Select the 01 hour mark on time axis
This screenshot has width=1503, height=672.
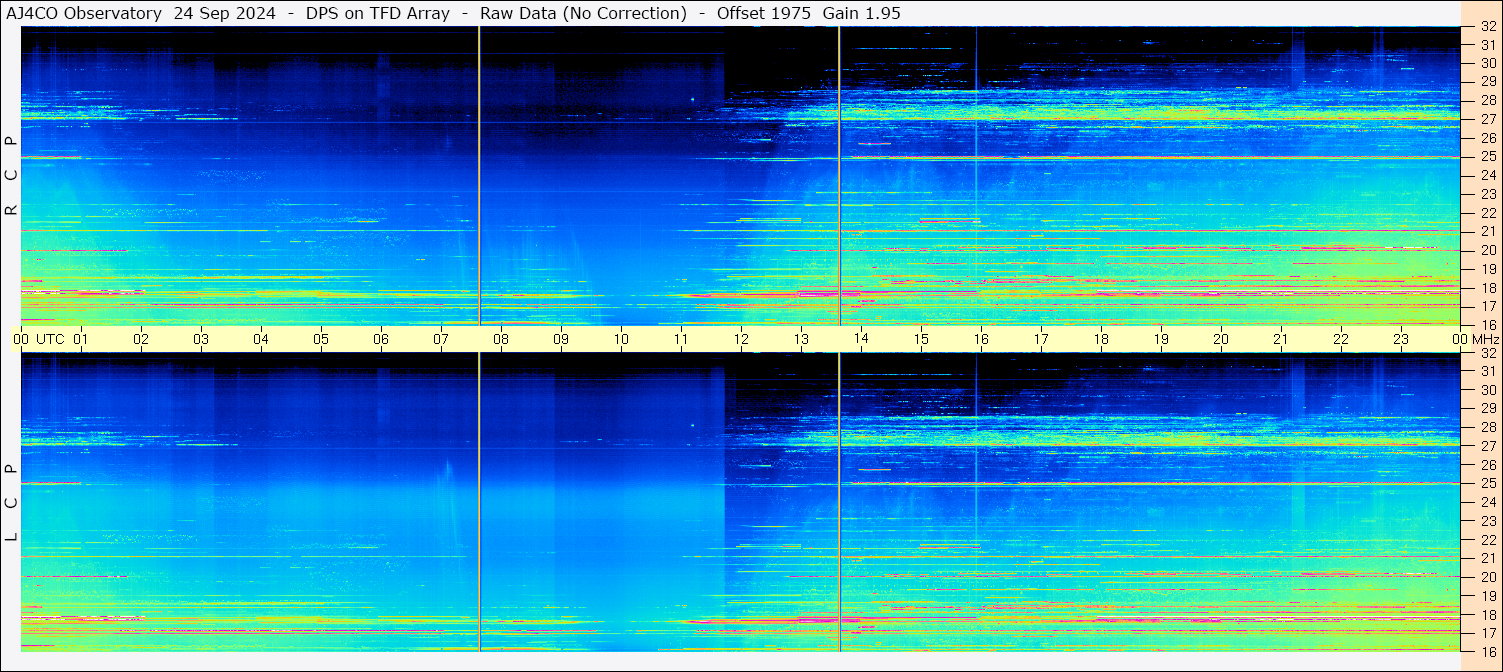pyautogui.click(x=81, y=339)
